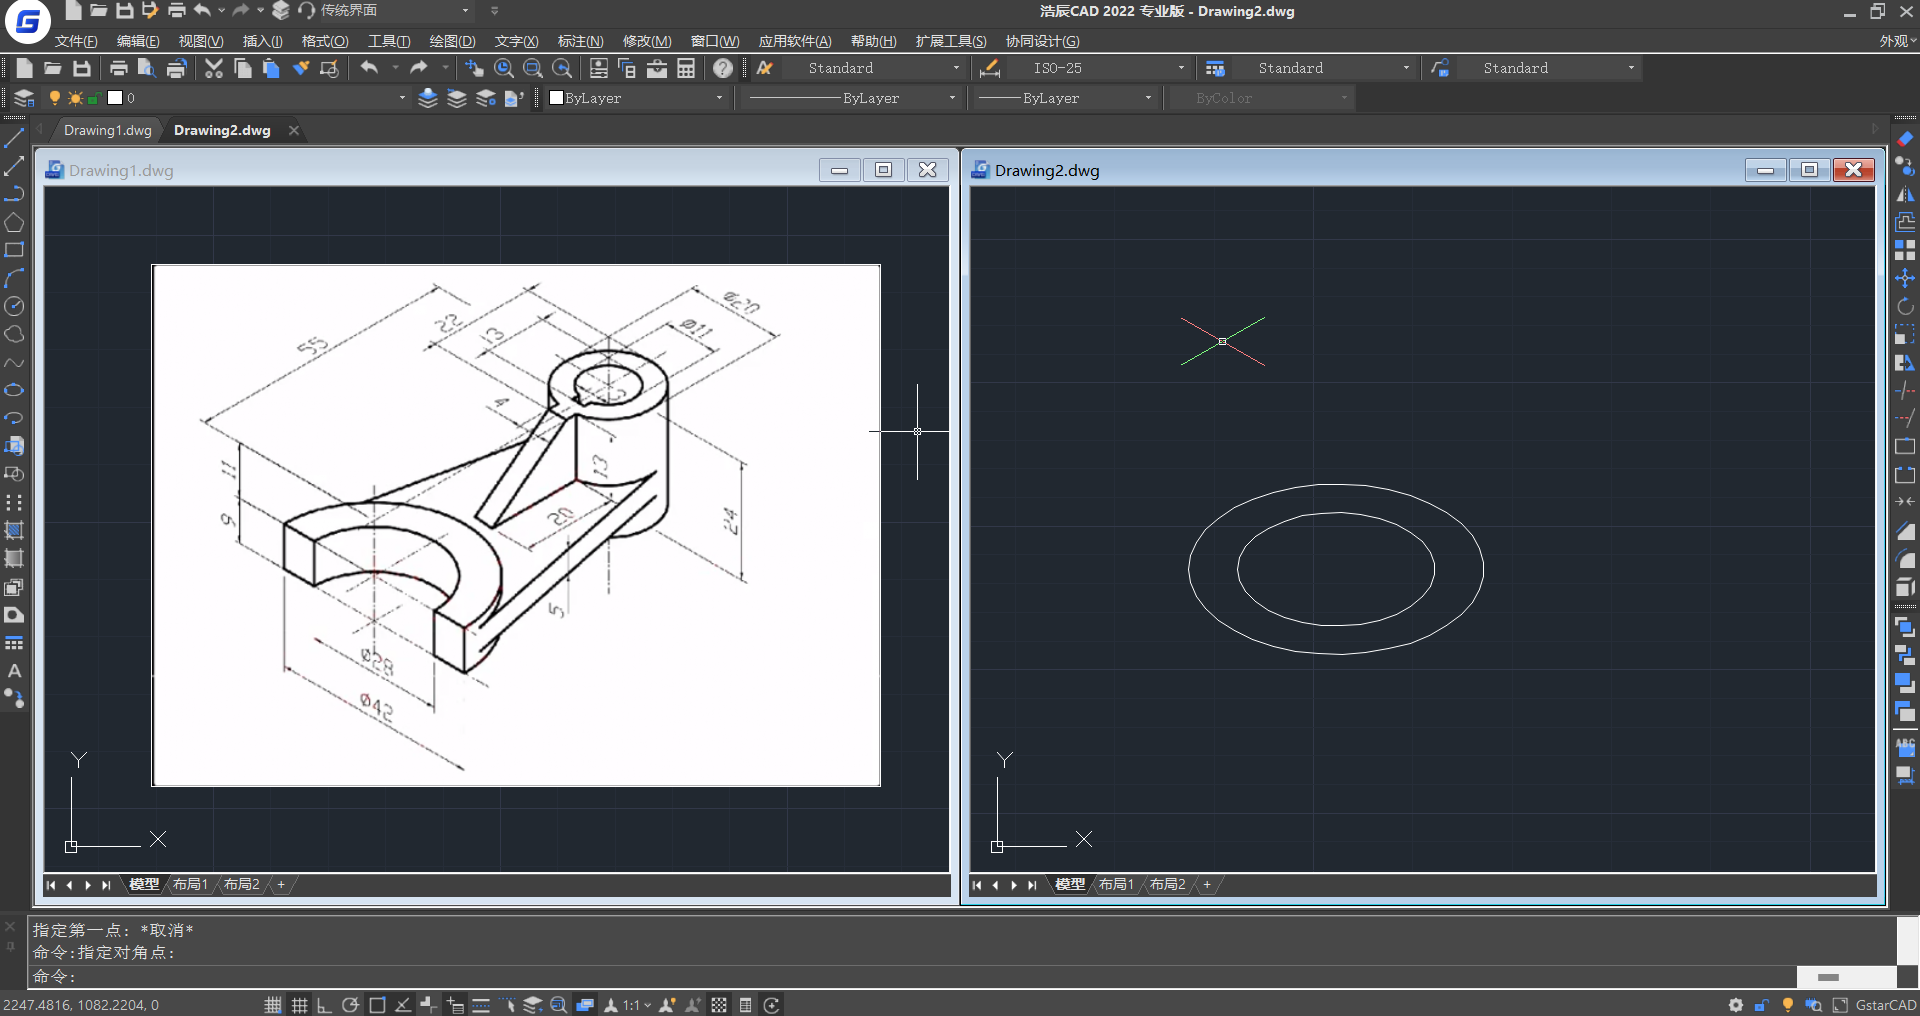Toggle dynamic input in status bar
The image size is (1920, 1016).
(x=455, y=1005)
